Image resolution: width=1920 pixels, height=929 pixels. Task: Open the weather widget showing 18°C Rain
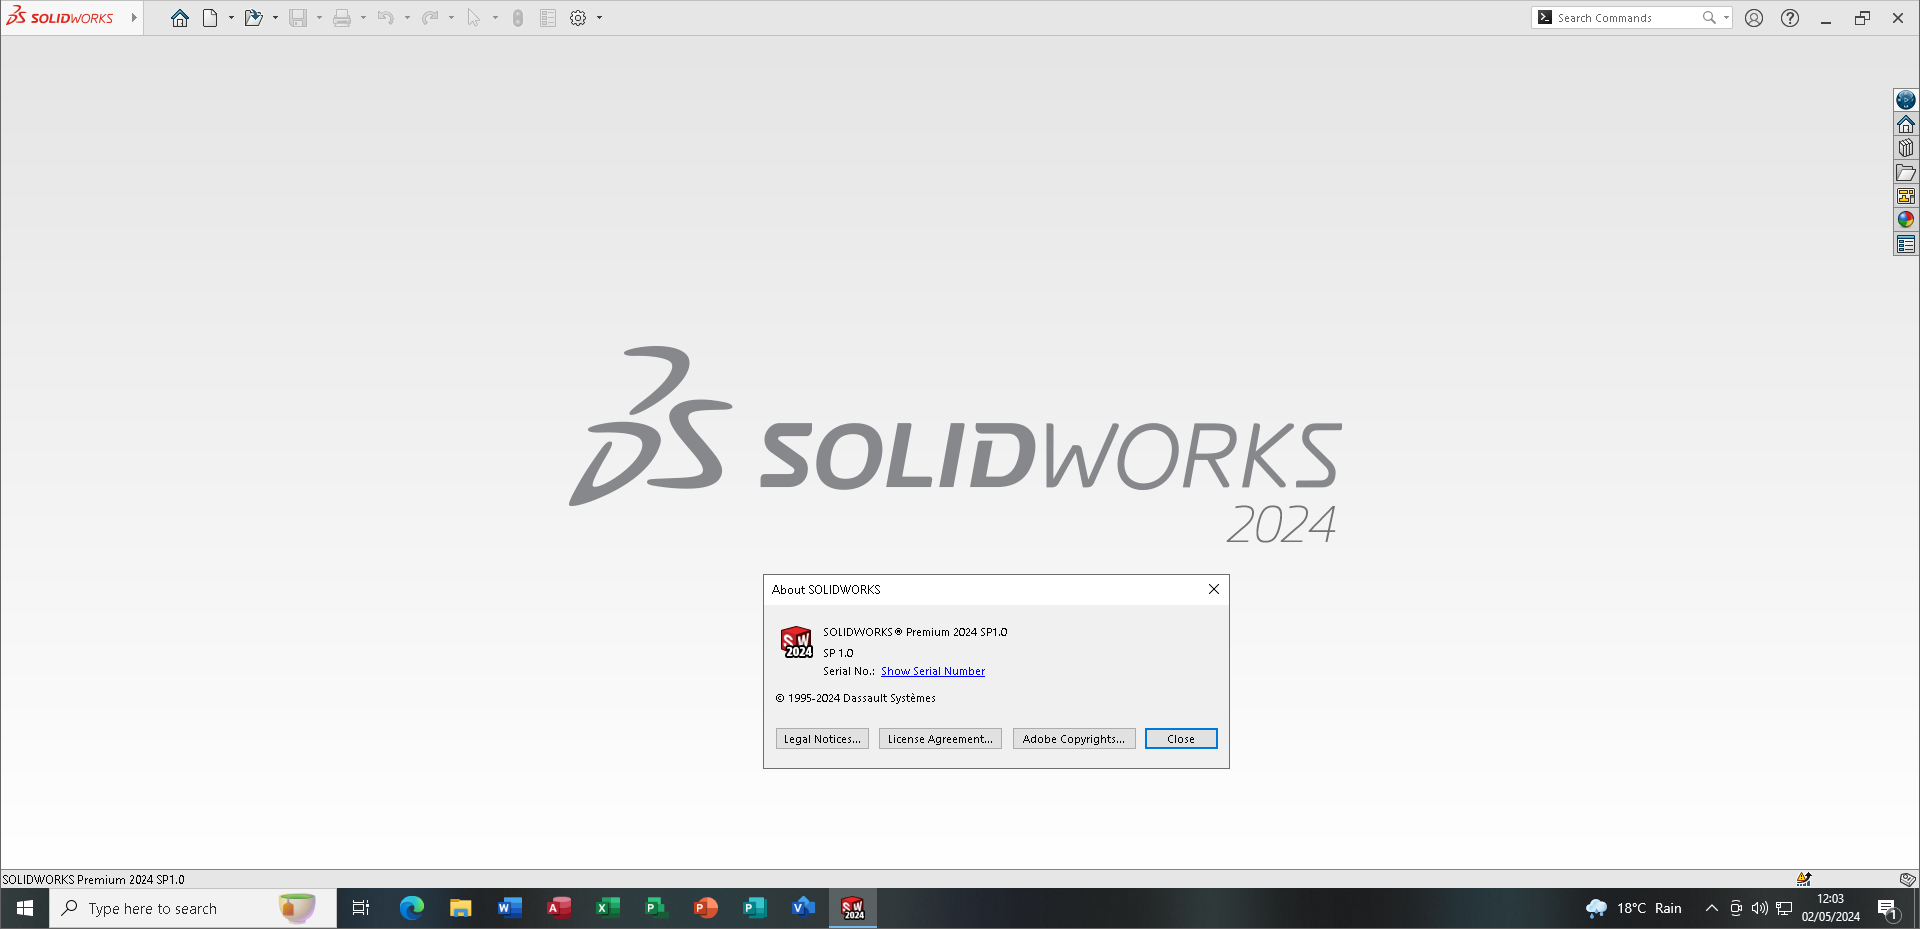pyautogui.click(x=1634, y=908)
